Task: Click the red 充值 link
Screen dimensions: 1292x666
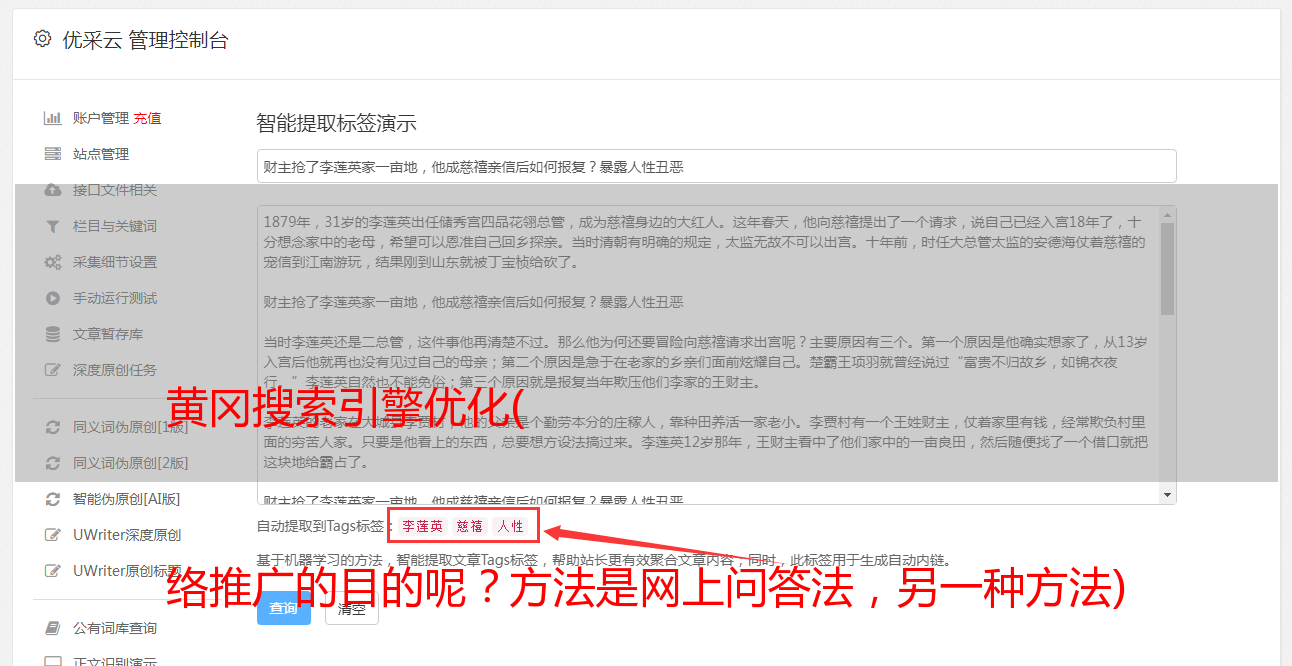Action: pyautogui.click(x=147, y=118)
